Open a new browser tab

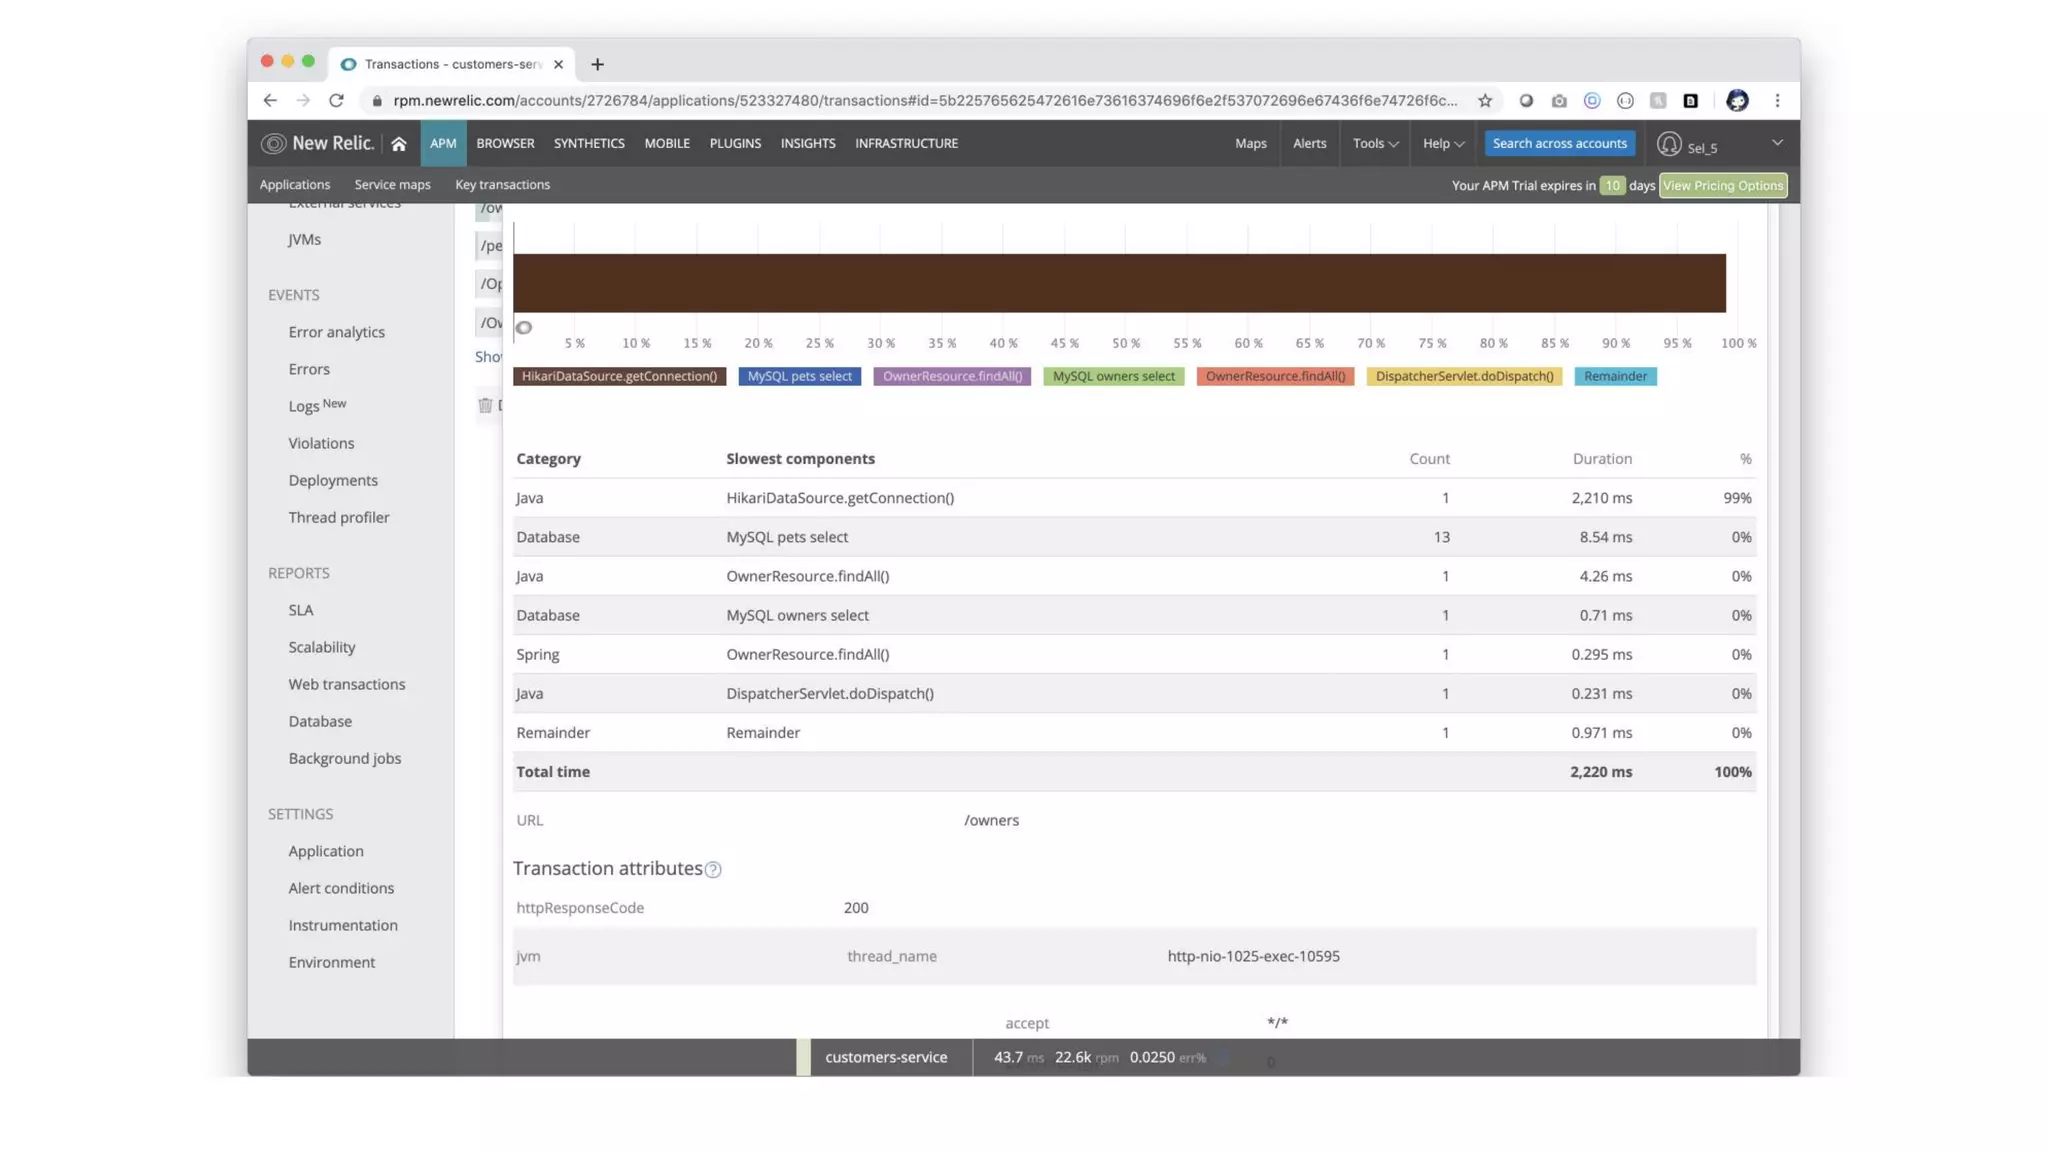(597, 64)
